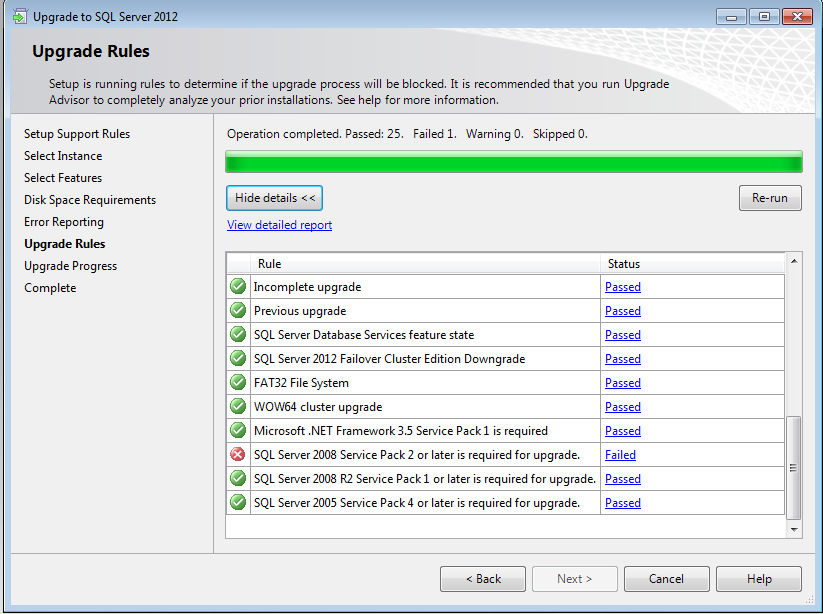
Task: Click the green check icon for Previous upgrade
Action: [238, 311]
